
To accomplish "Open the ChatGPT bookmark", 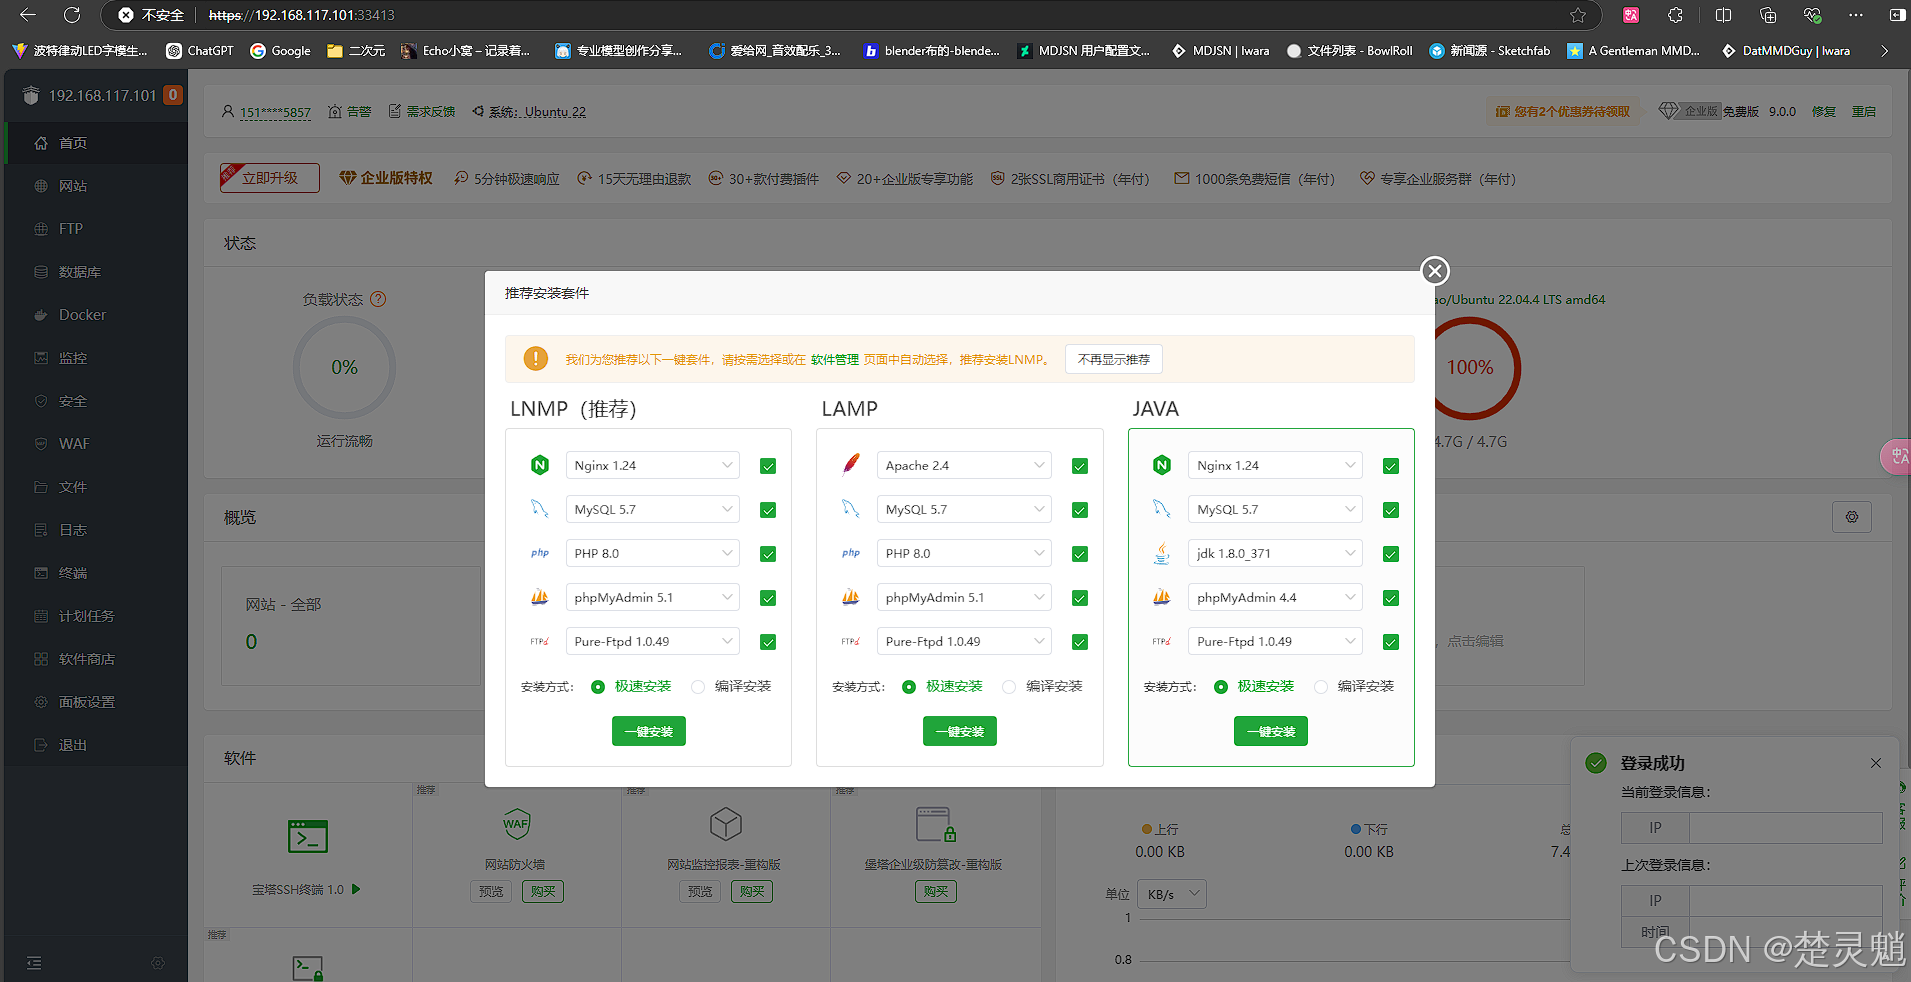I will click(200, 51).
